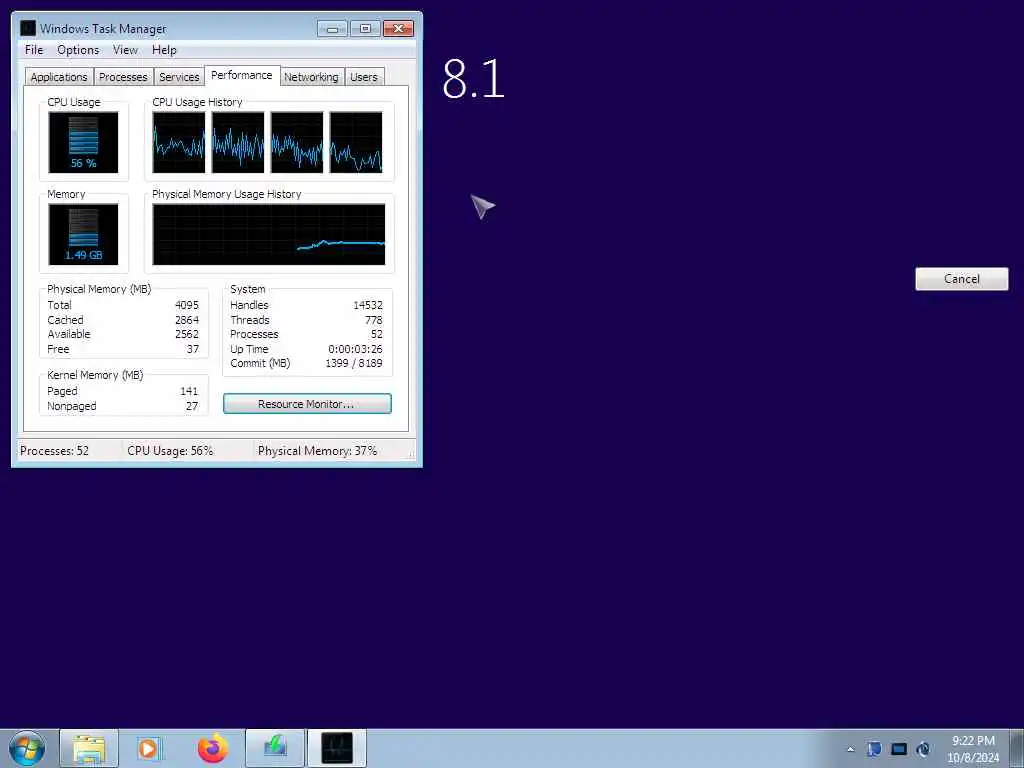Open the clock showing 9:22 PM
1024x768 pixels.
[x=973, y=749]
